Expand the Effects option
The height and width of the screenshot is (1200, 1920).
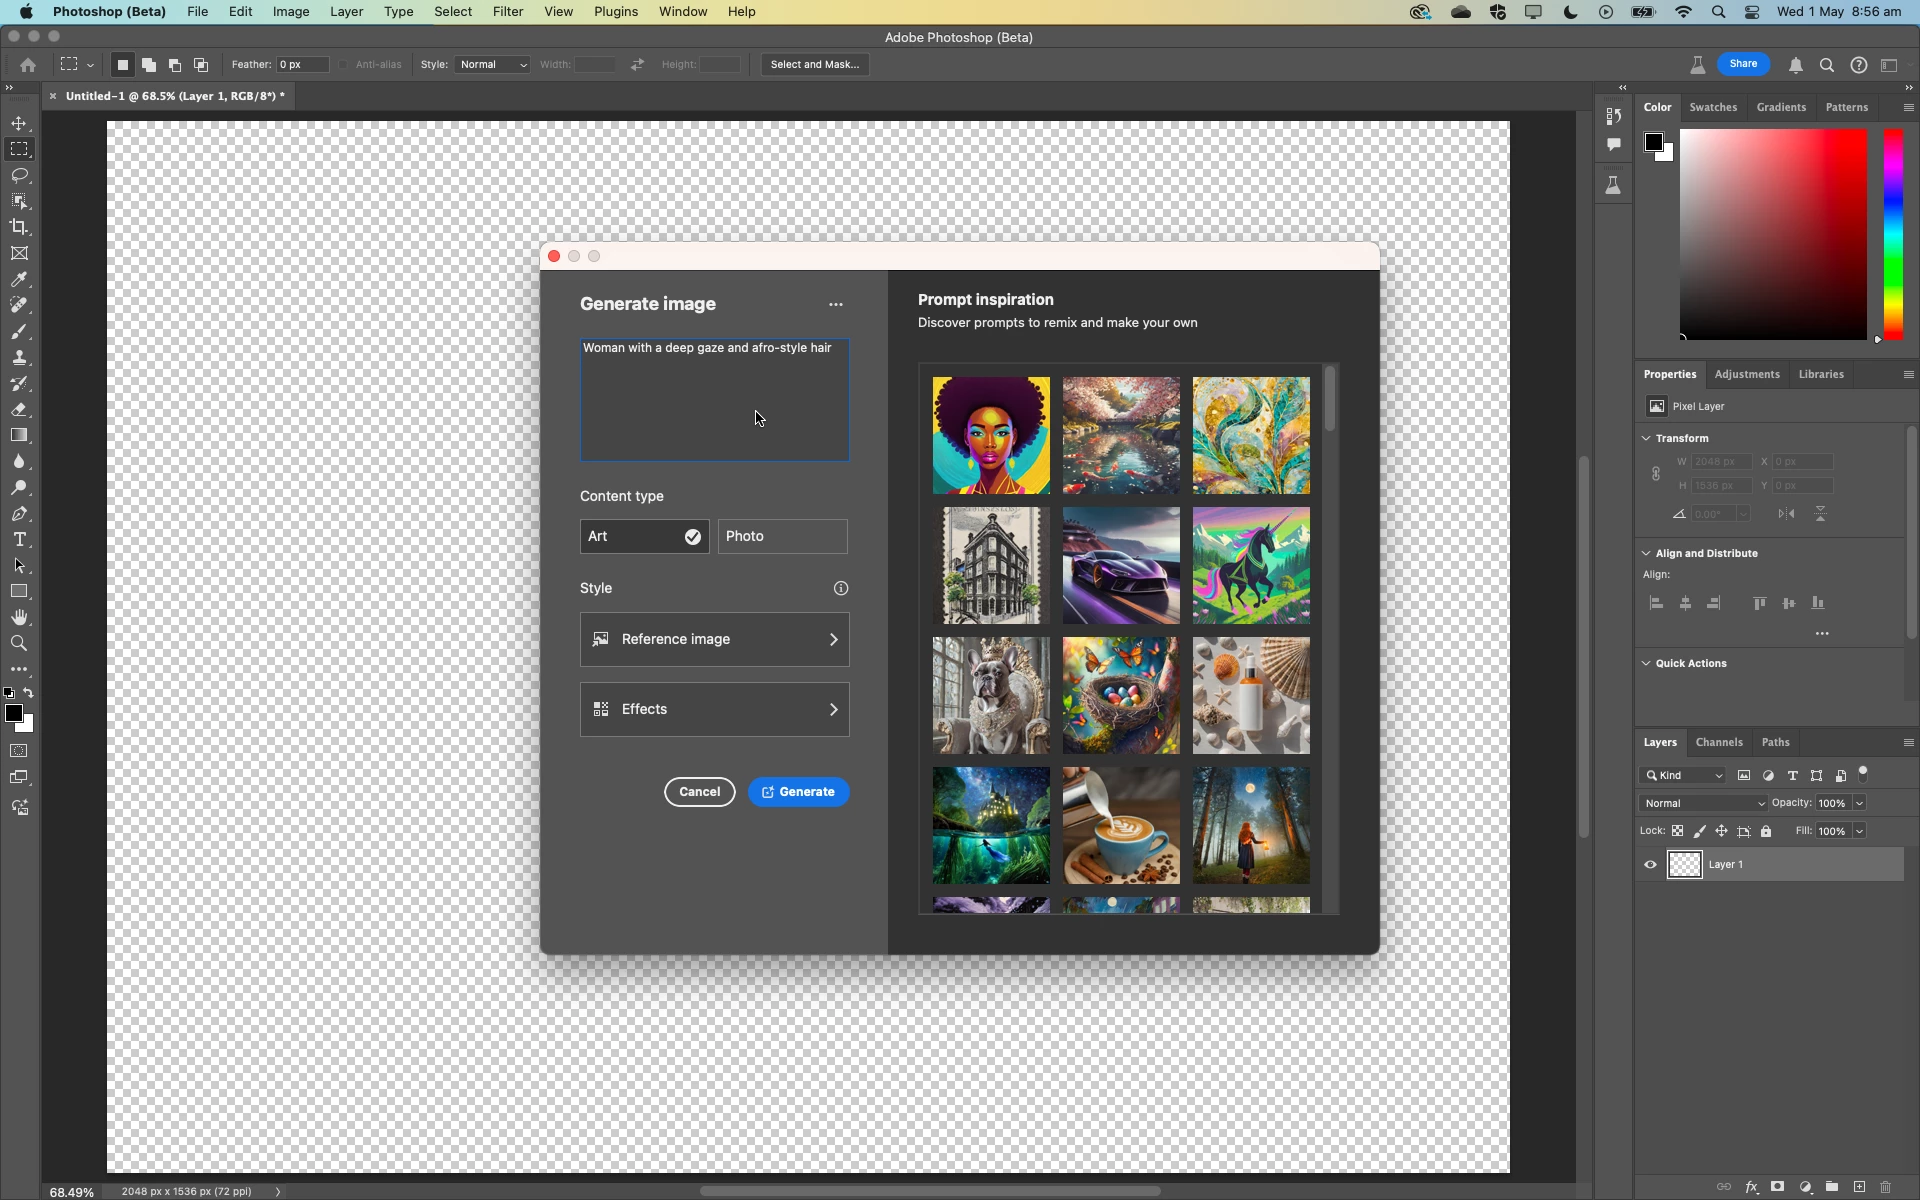714,709
